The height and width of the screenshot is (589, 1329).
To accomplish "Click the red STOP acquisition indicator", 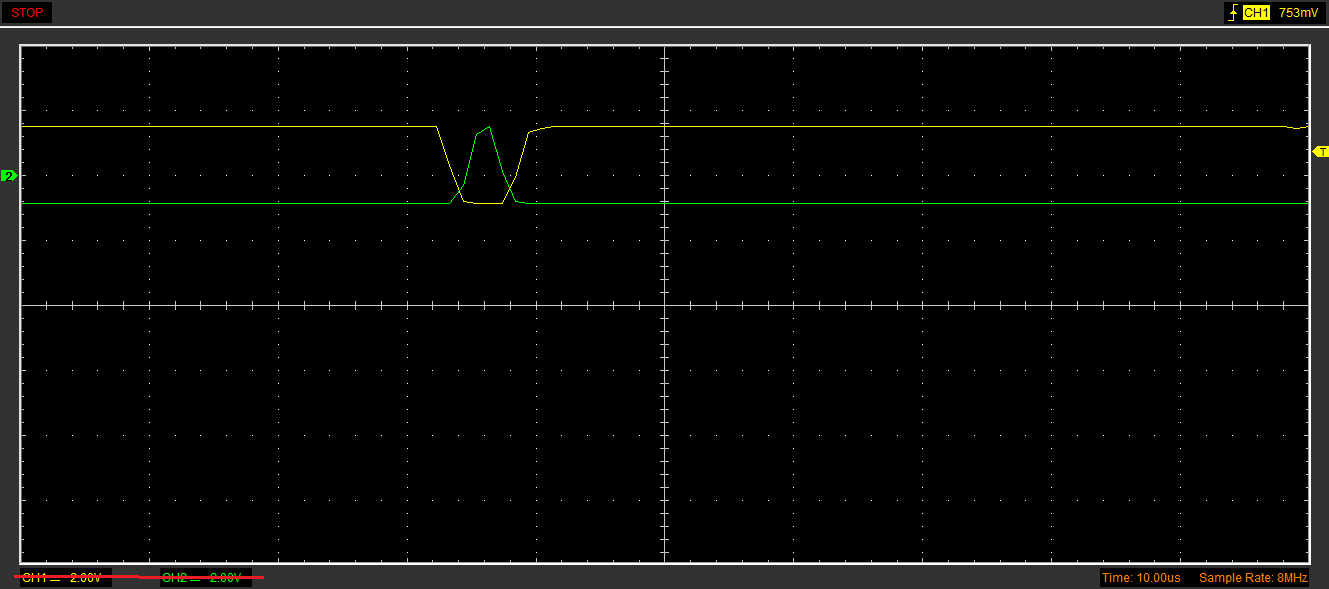I will pyautogui.click(x=27, y=13).
